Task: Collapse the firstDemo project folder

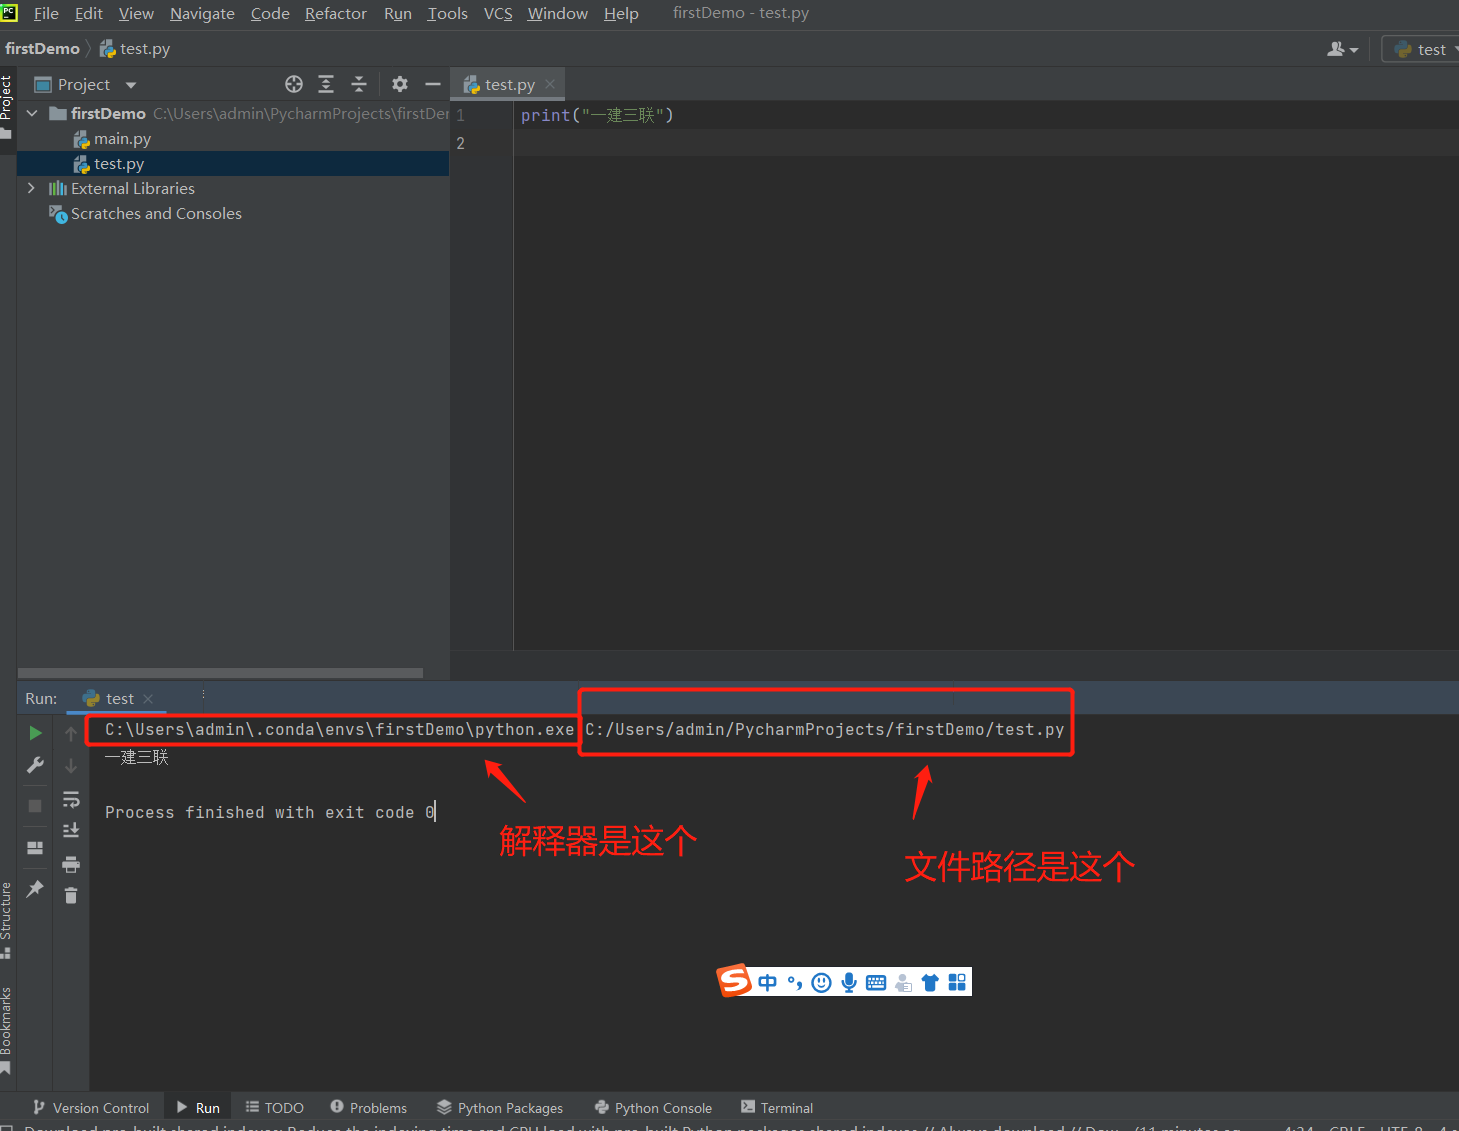Action: [32, 113]
